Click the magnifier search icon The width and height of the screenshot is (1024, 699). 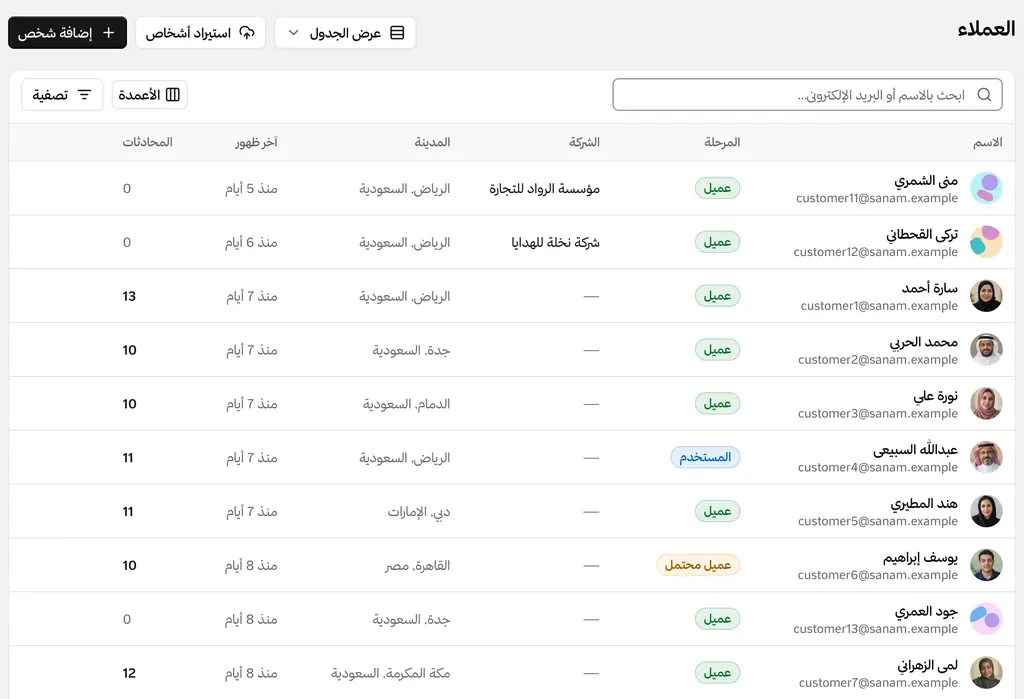pos(984,95)
